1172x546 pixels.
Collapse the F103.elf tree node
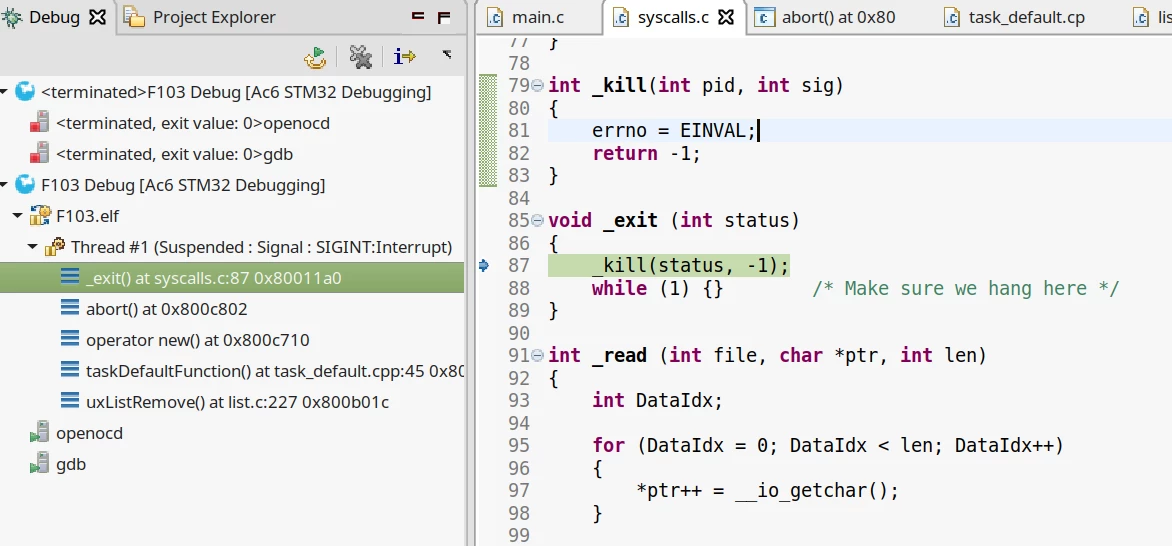[17, 216]
